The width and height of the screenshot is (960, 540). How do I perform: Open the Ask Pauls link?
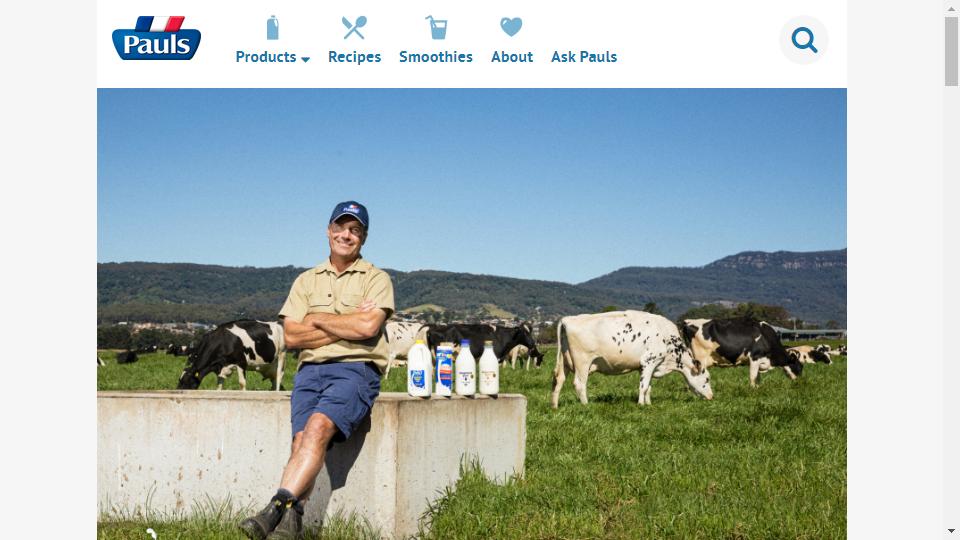[x=584, y=57]
